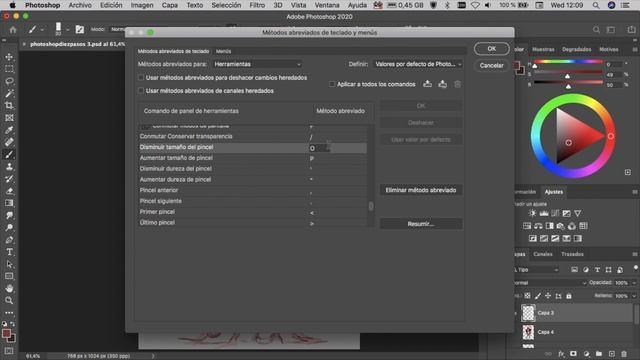Select the Path Selection tool
Image resolution: width=640 pixels, height=360 pixels.
9,264
